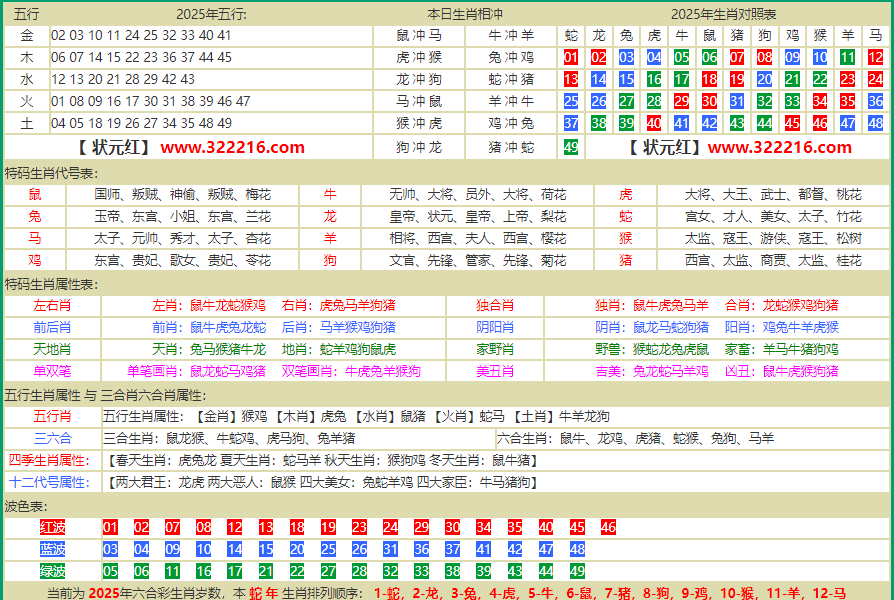This screenshot has width=894, height=600.
Task: Click the 单双笔 category cell
Action: click(x=52, y=371)
